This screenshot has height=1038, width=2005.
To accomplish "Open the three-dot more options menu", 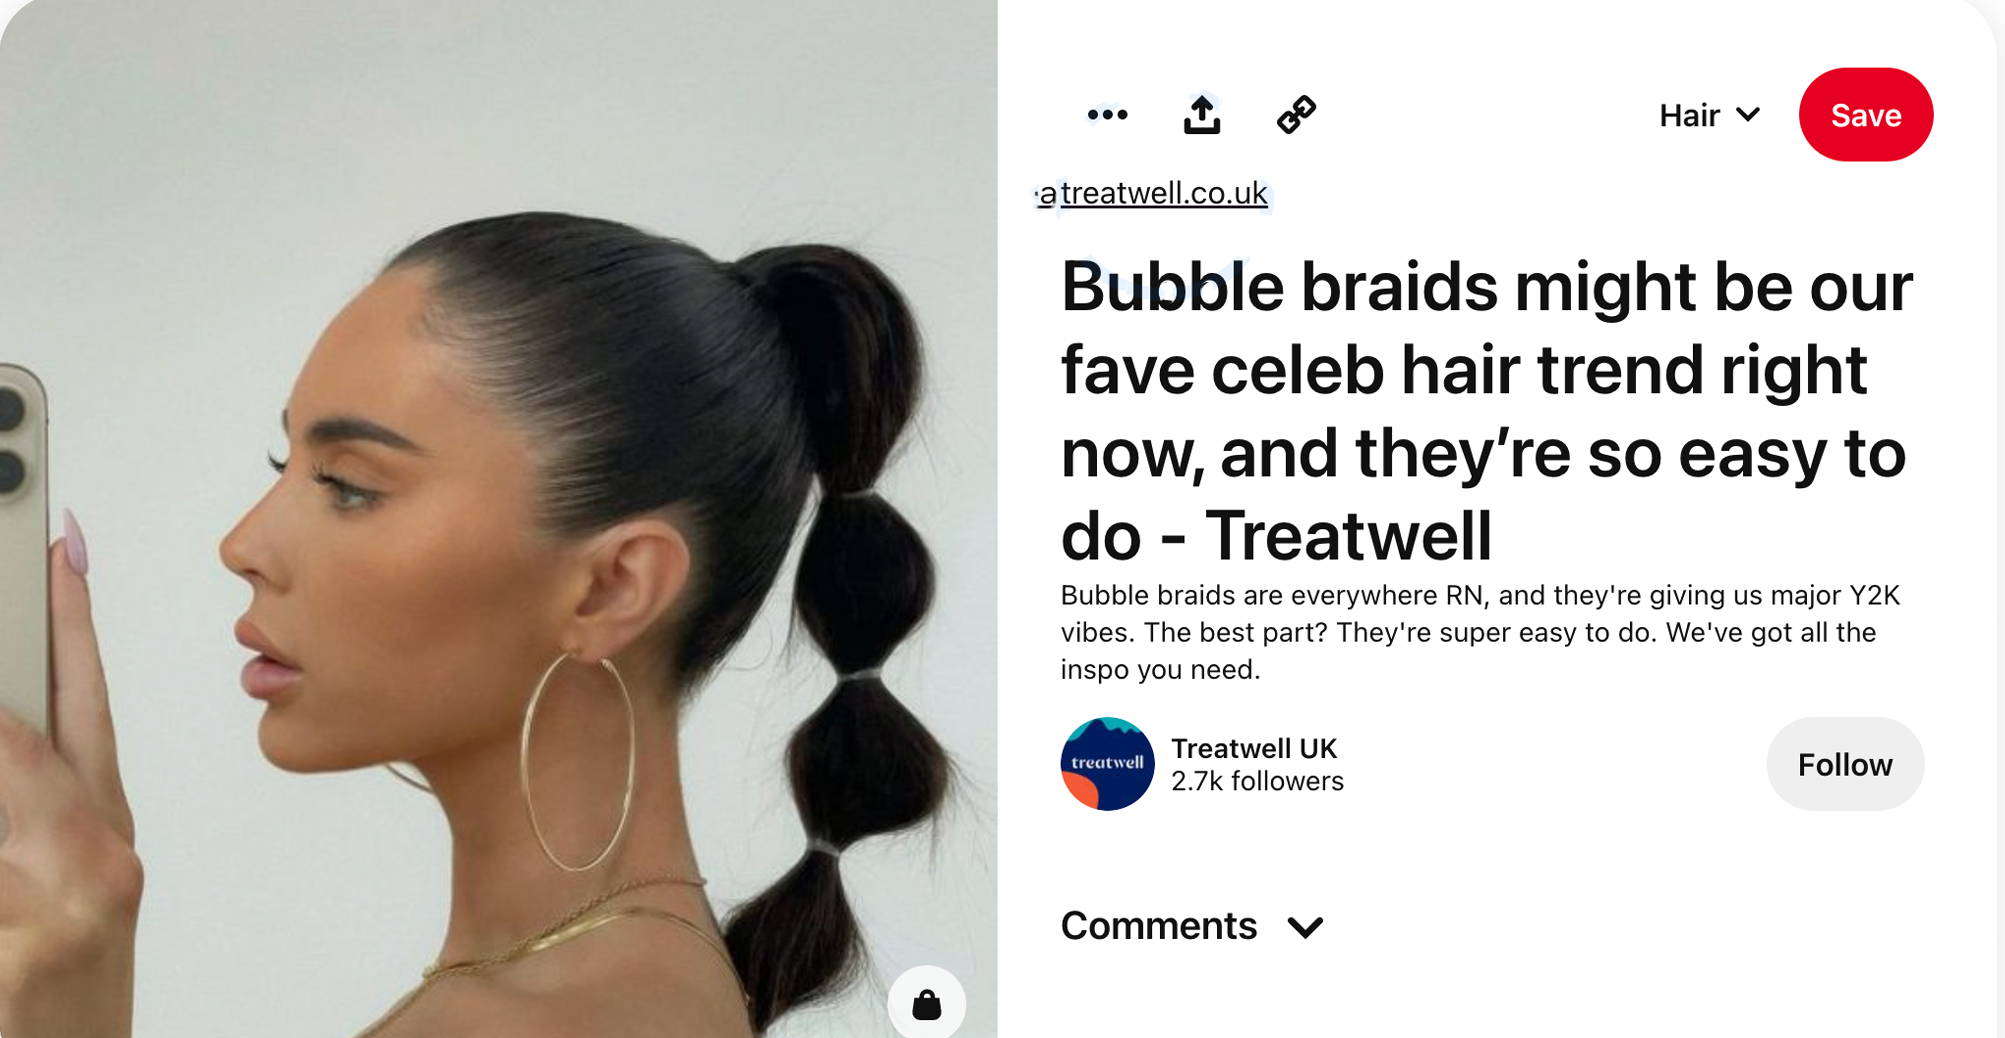I will (1107, 115).
